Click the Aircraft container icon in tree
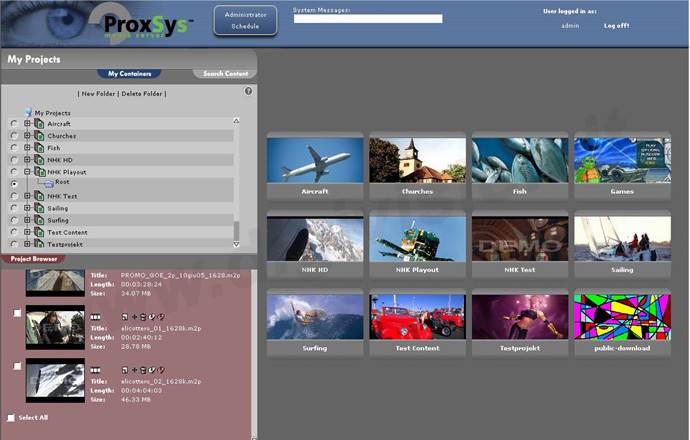 coord(39,124)
